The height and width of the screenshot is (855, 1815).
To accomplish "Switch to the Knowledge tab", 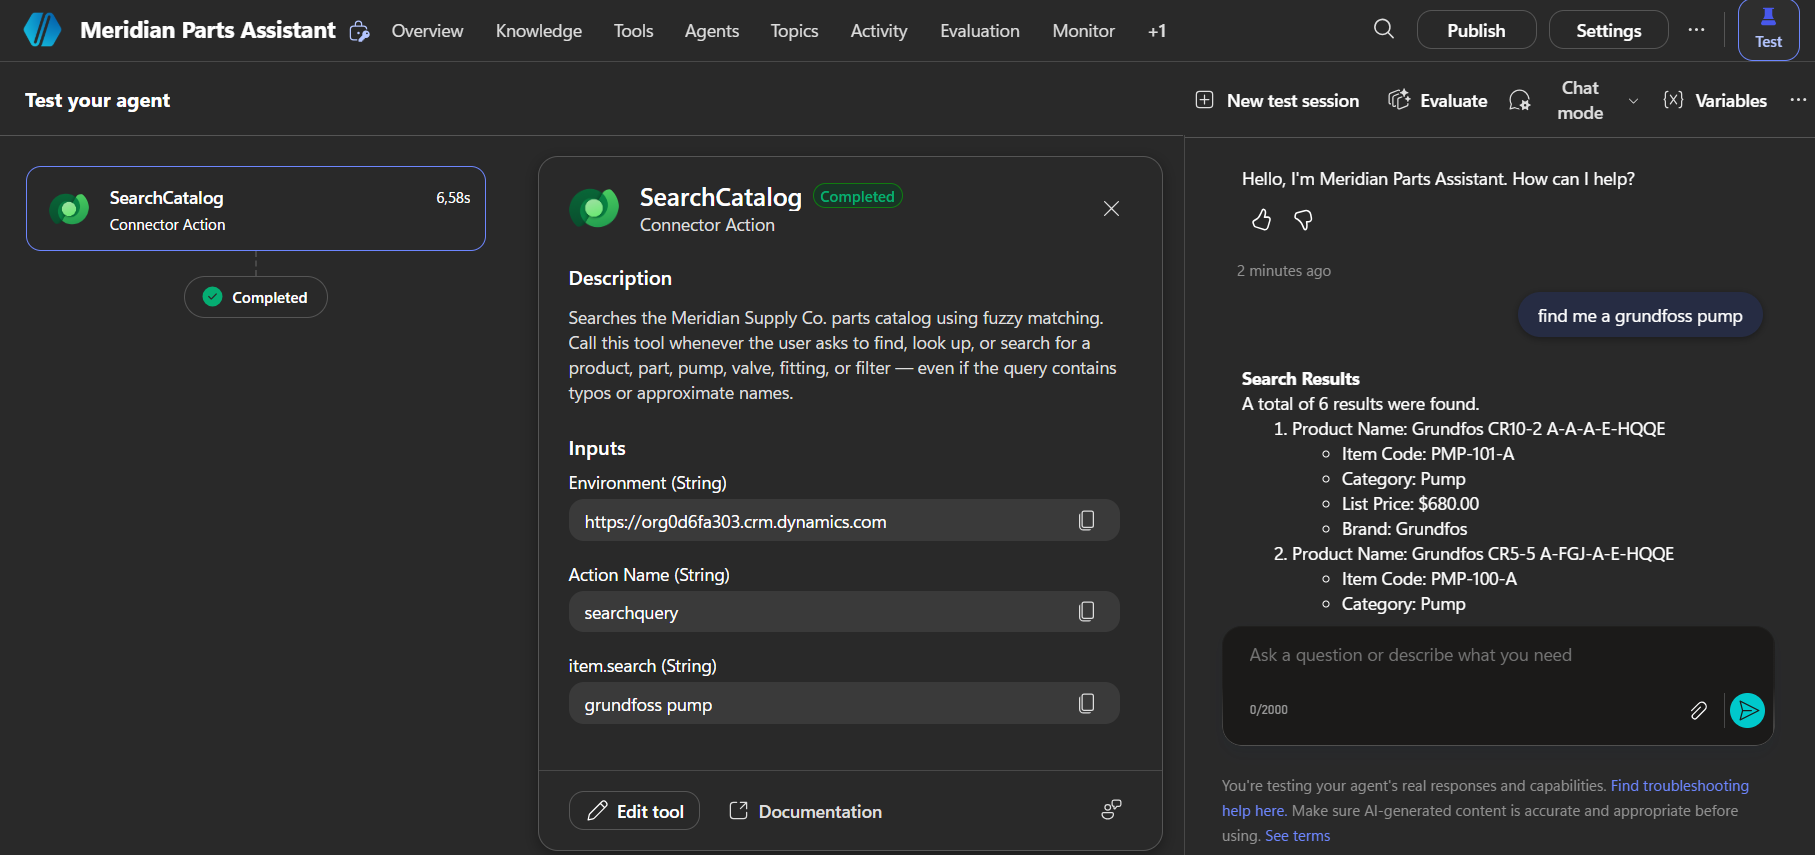I will tap(539, 31).
